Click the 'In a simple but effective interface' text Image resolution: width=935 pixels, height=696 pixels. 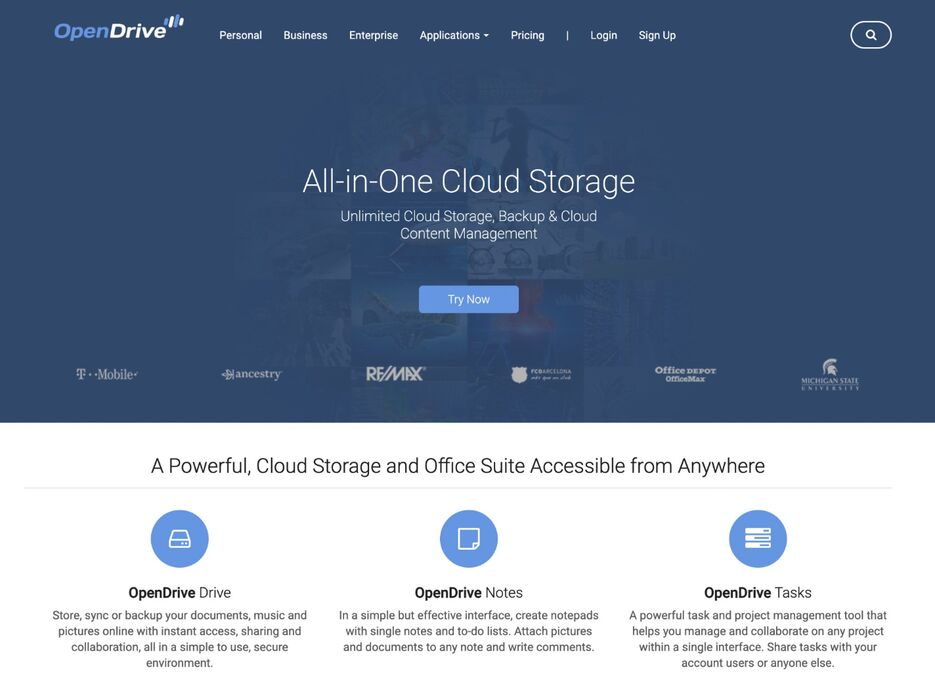point(469,631)
